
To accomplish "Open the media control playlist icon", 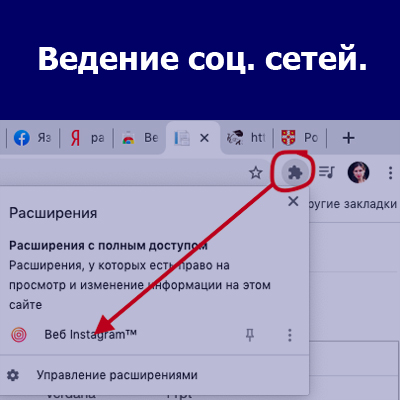I will pos(327,172).
